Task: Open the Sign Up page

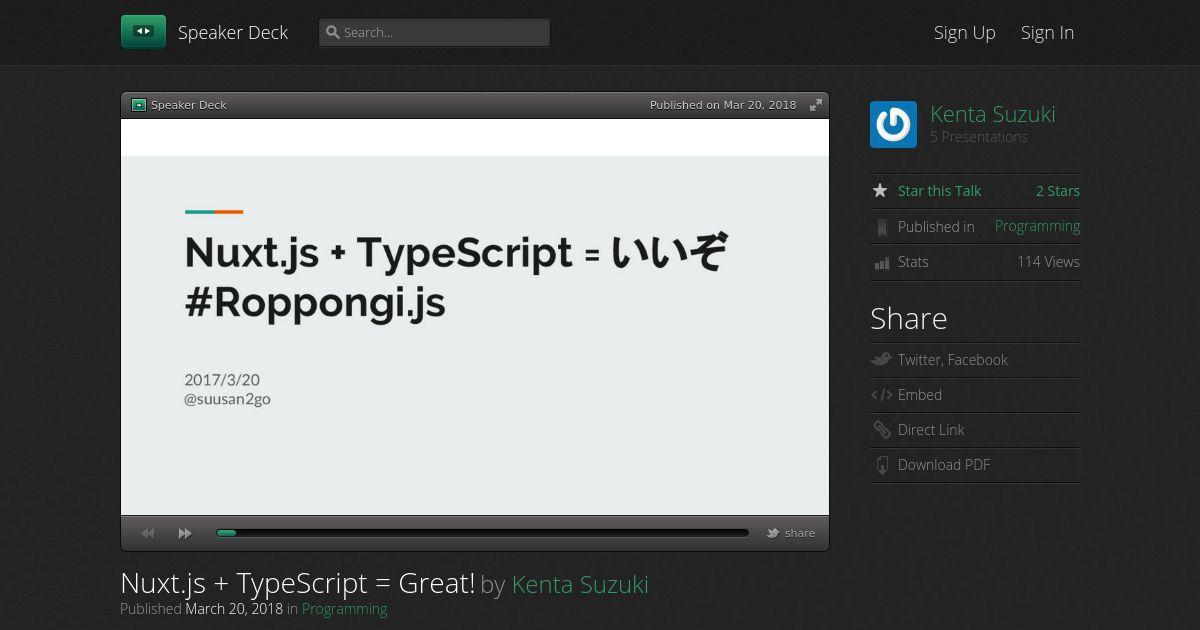Action: pos(965,32)
